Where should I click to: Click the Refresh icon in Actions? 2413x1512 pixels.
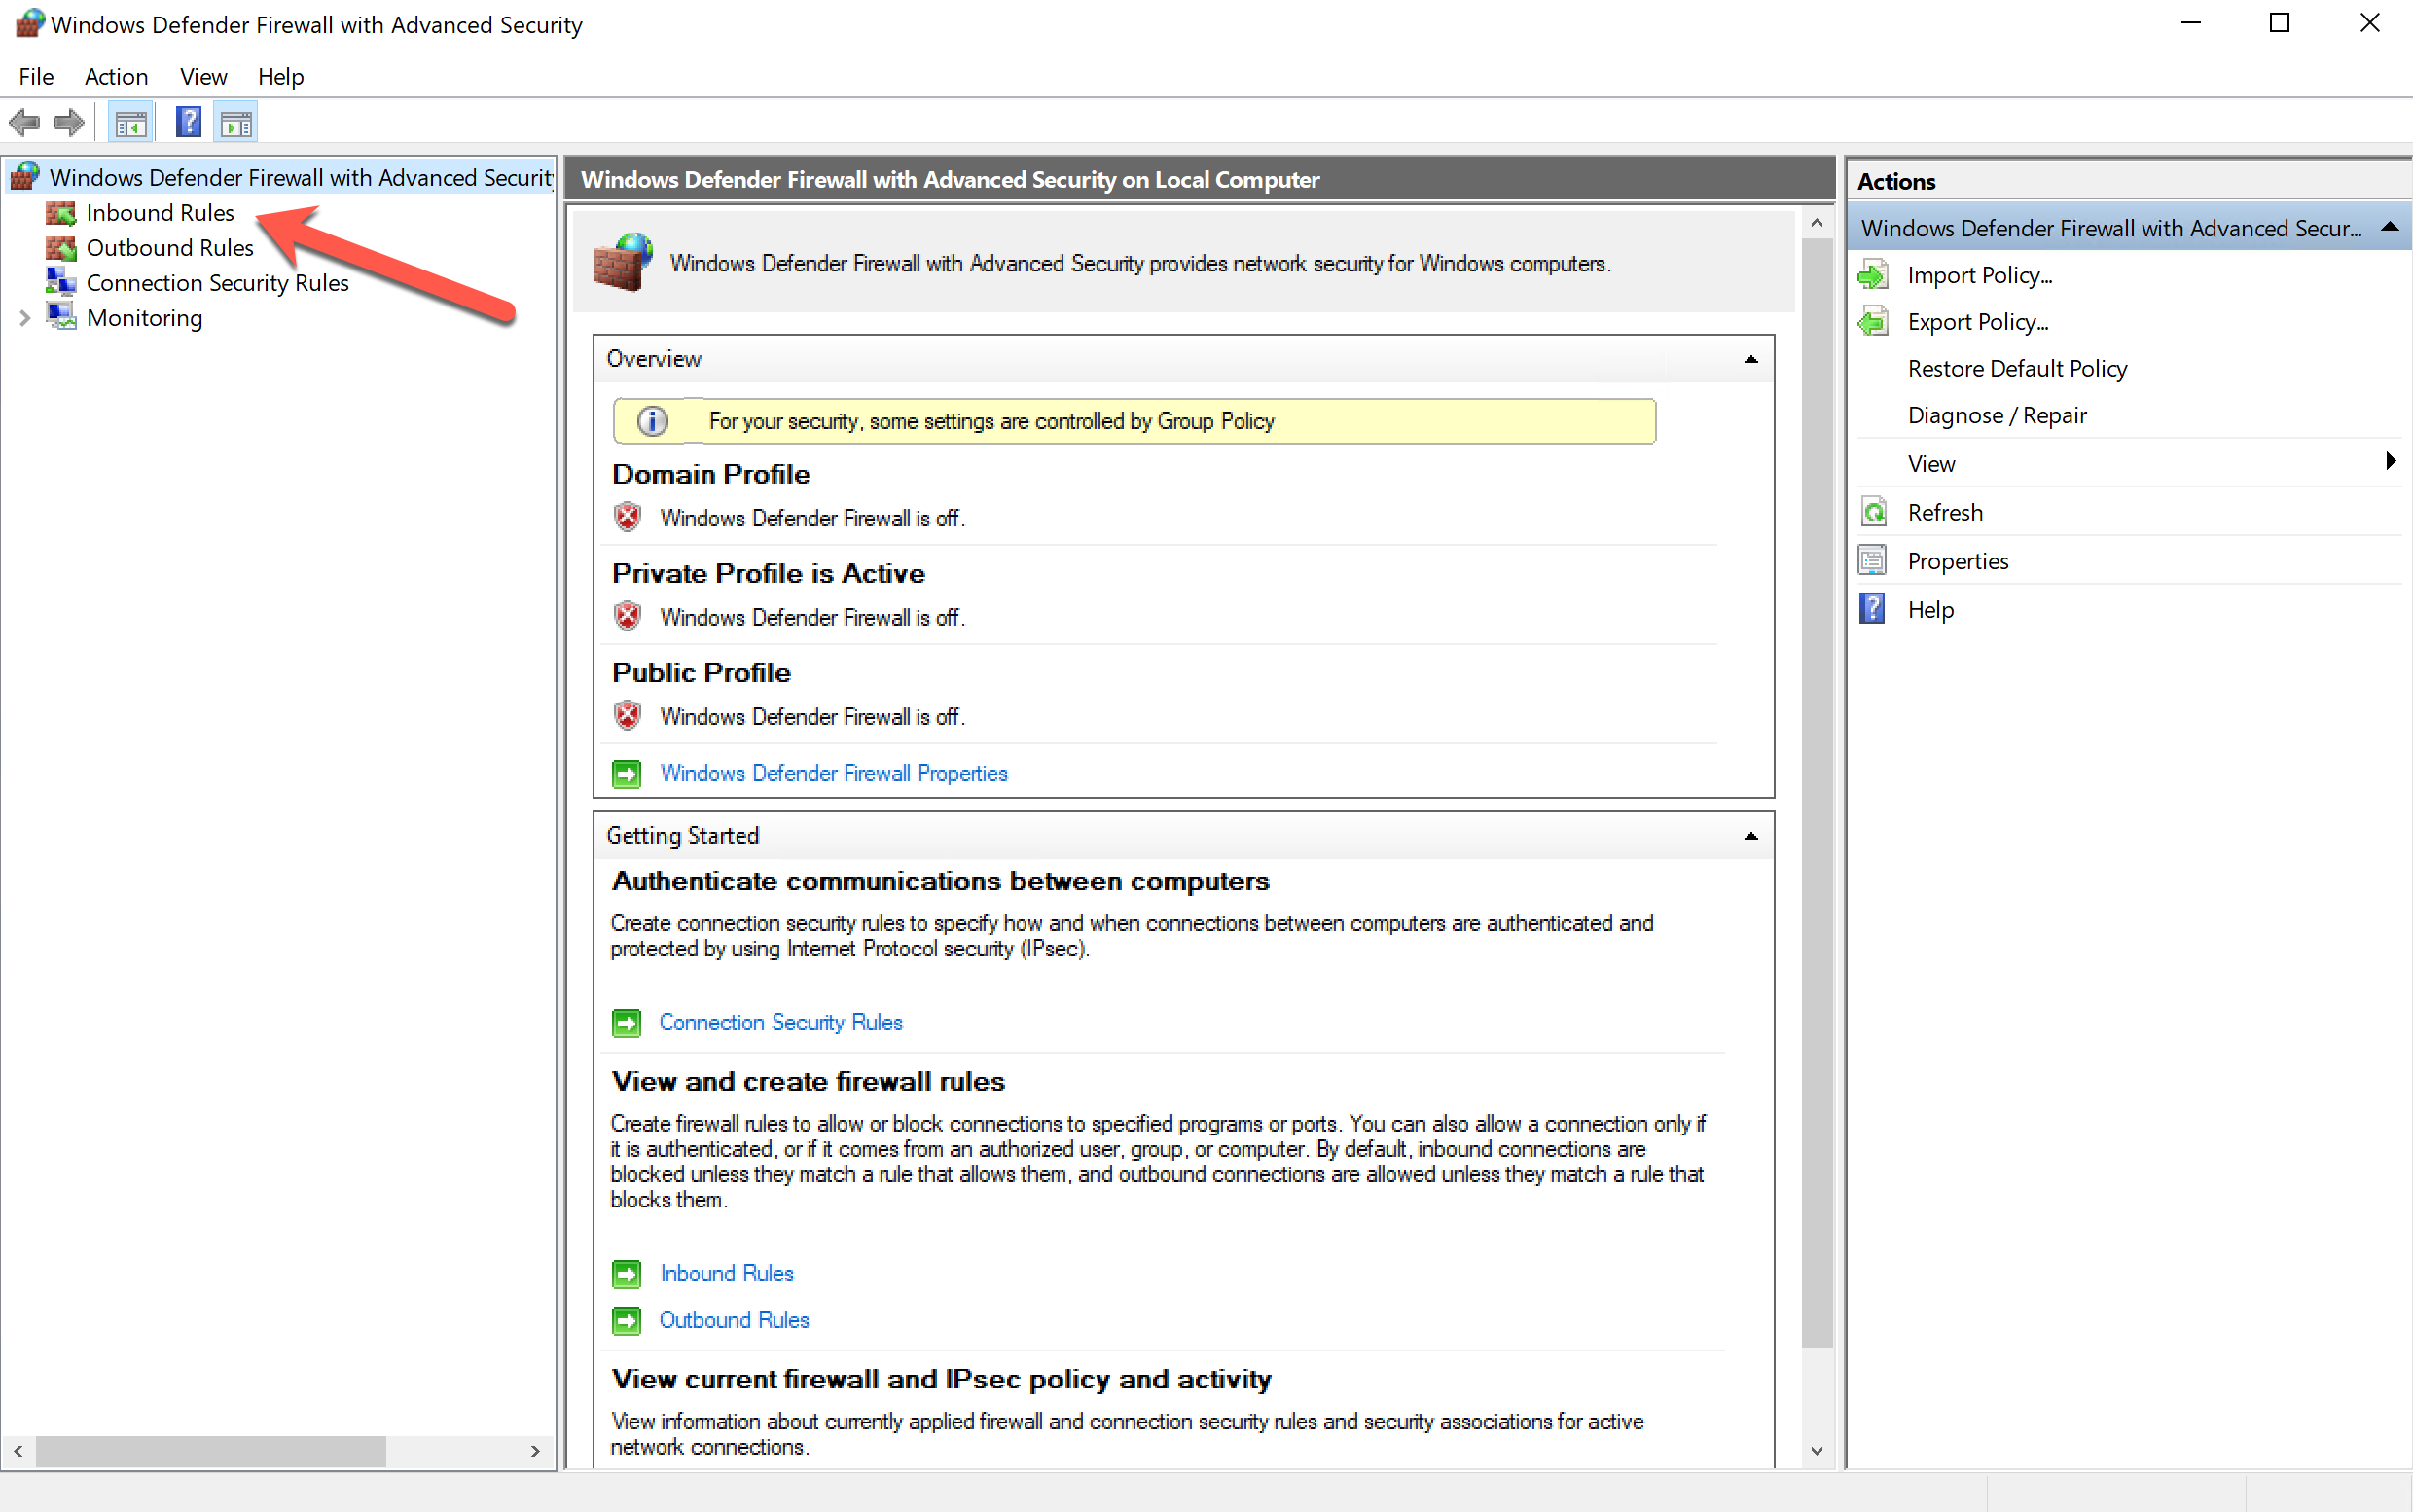click(x=1872, y=512)
